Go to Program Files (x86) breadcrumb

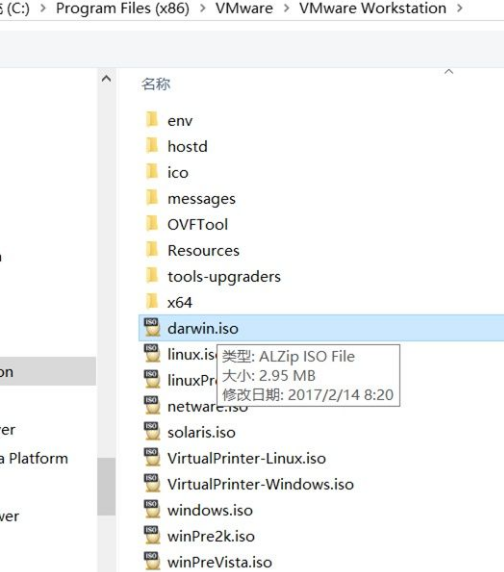coord(123,8)
